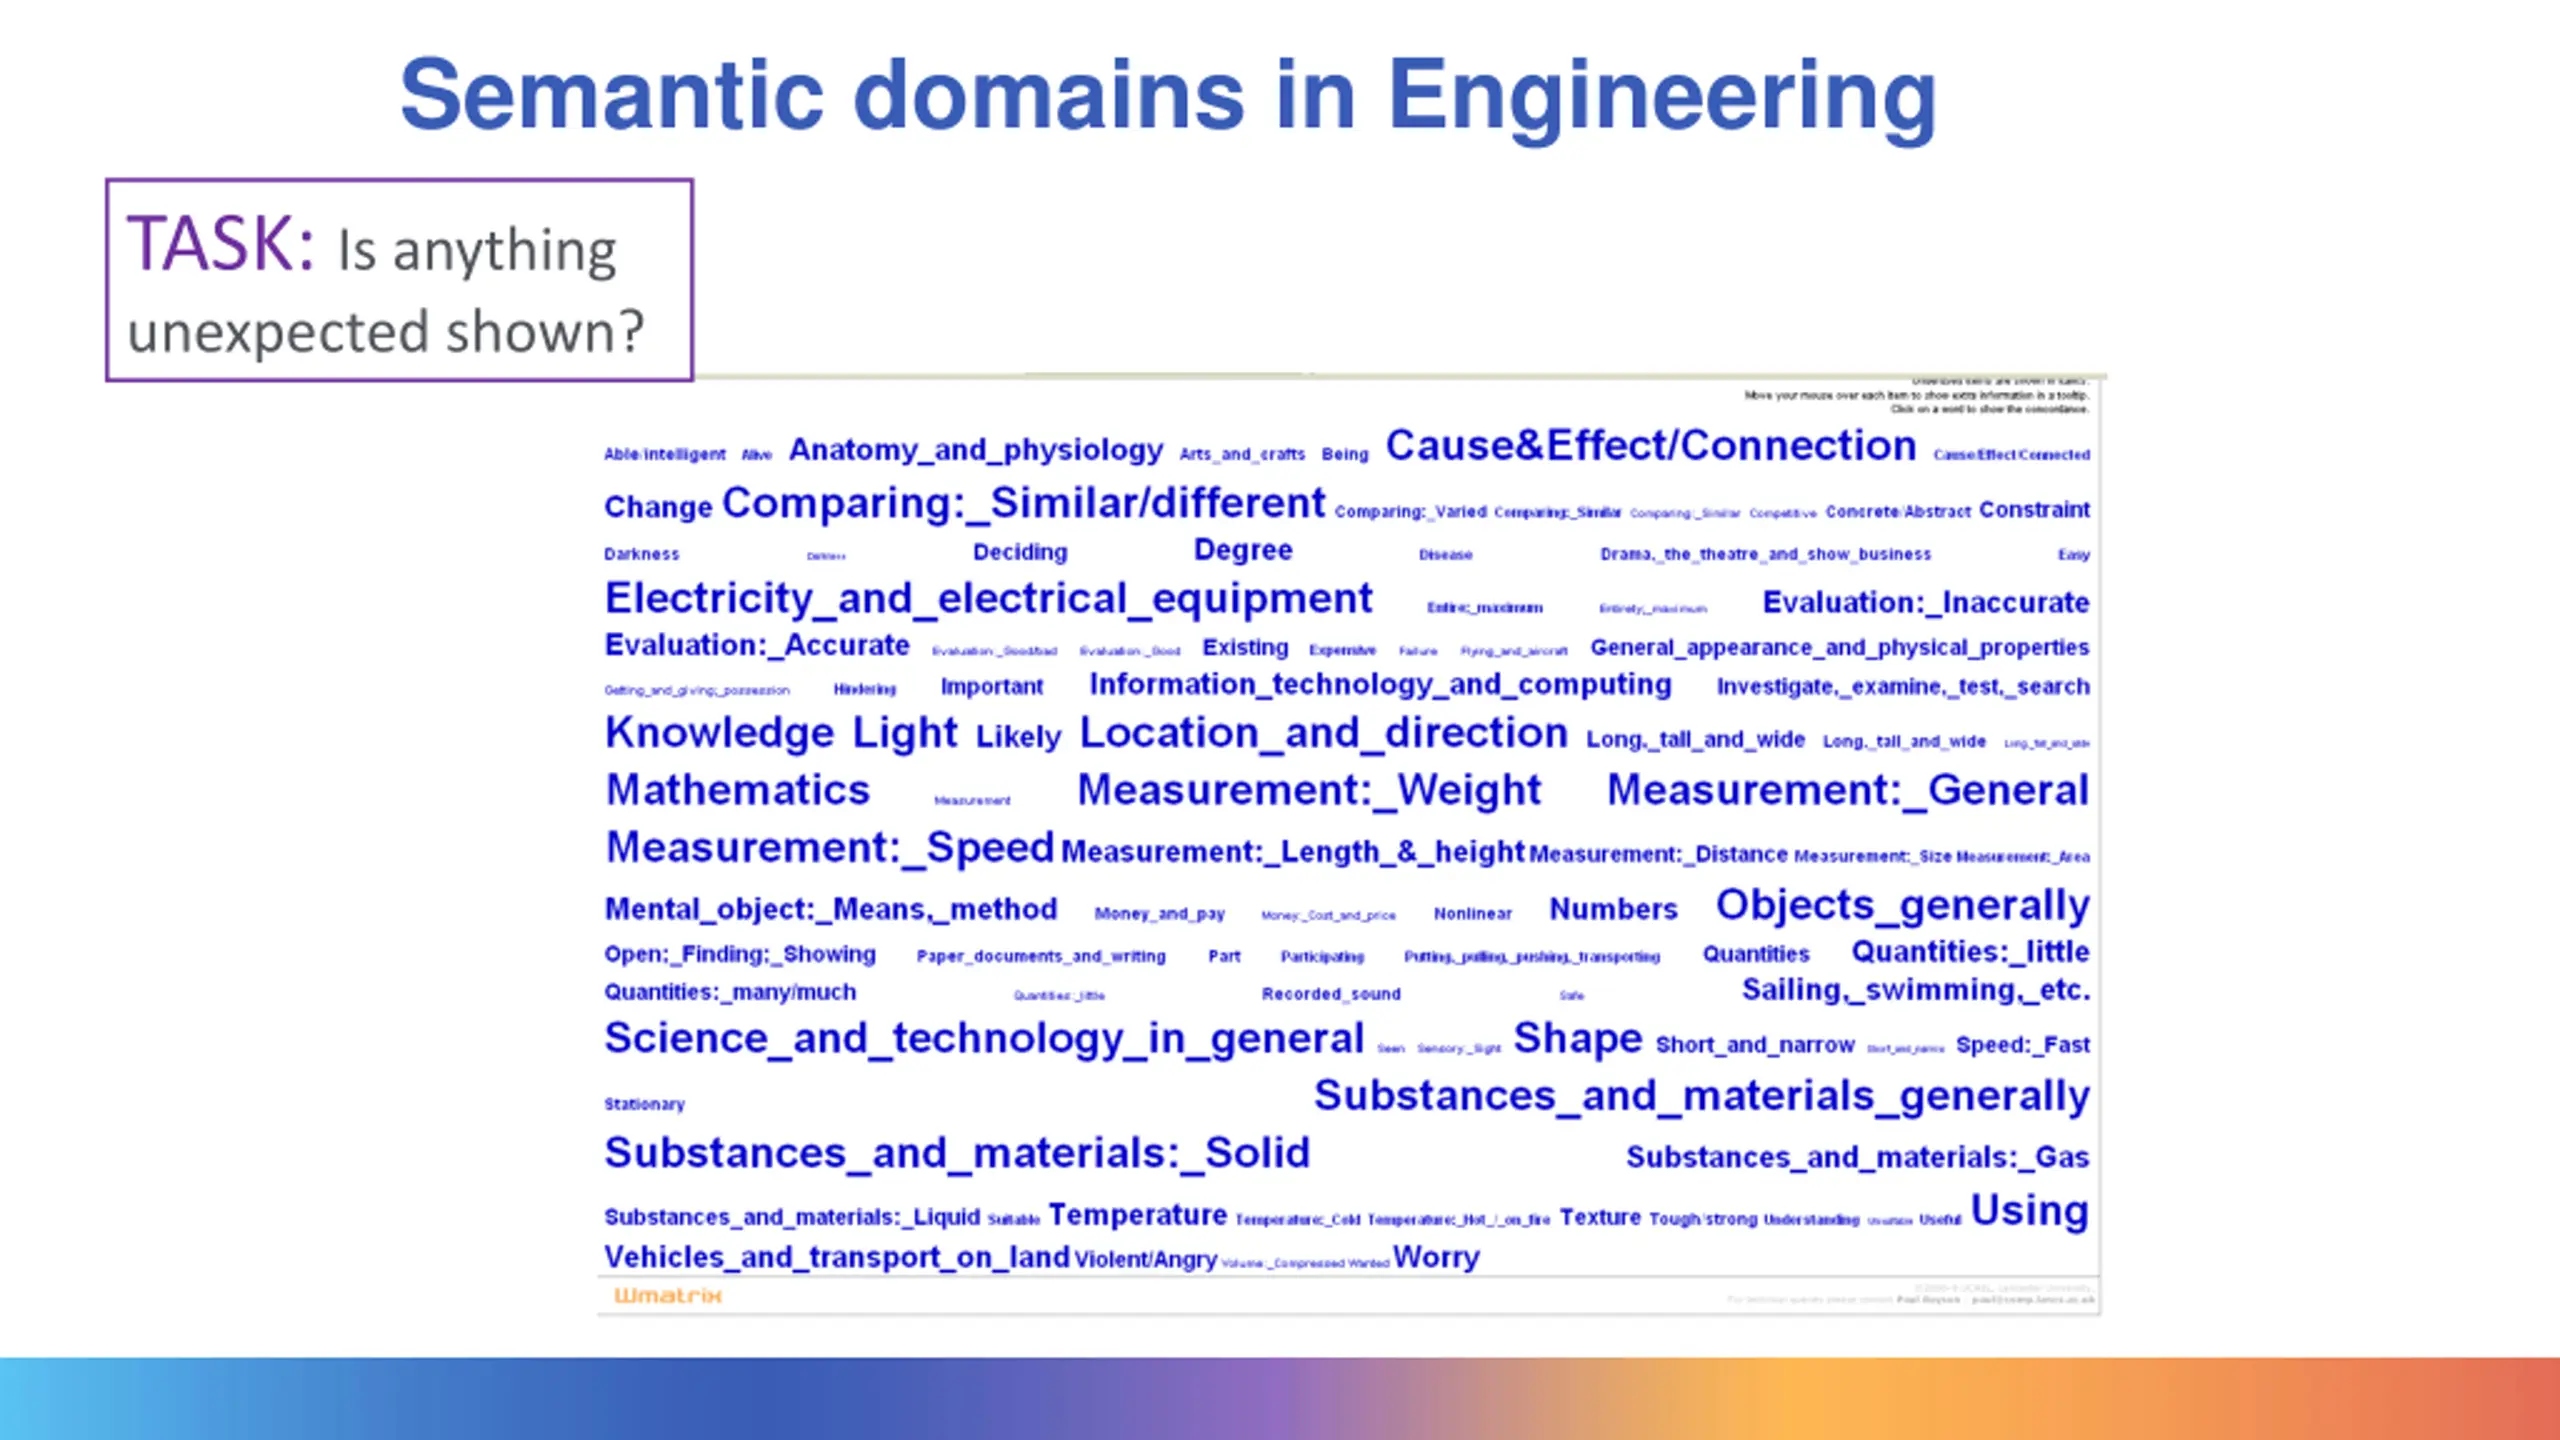Open the Concrete/Abstract tag

click(1898, 511)
